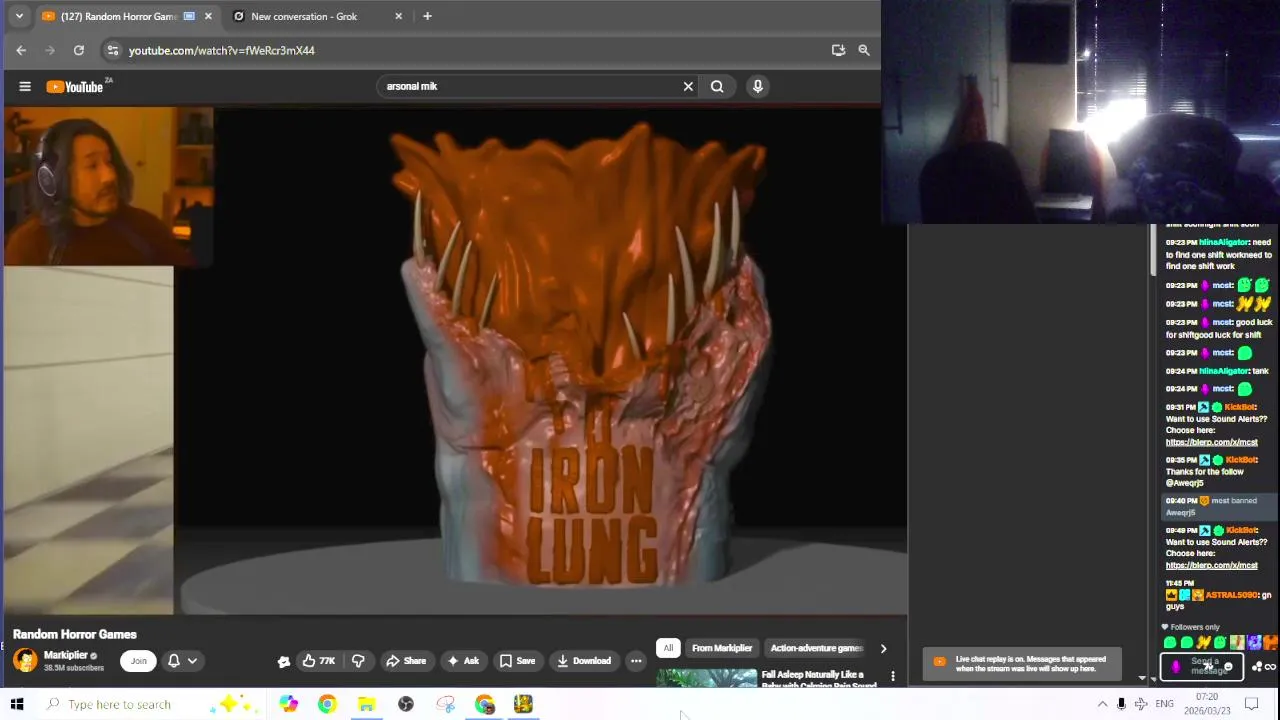Close the Grok conversation tab
Image resolution: width=1280 pixels, height=720 pixels.
coord(398,16)
